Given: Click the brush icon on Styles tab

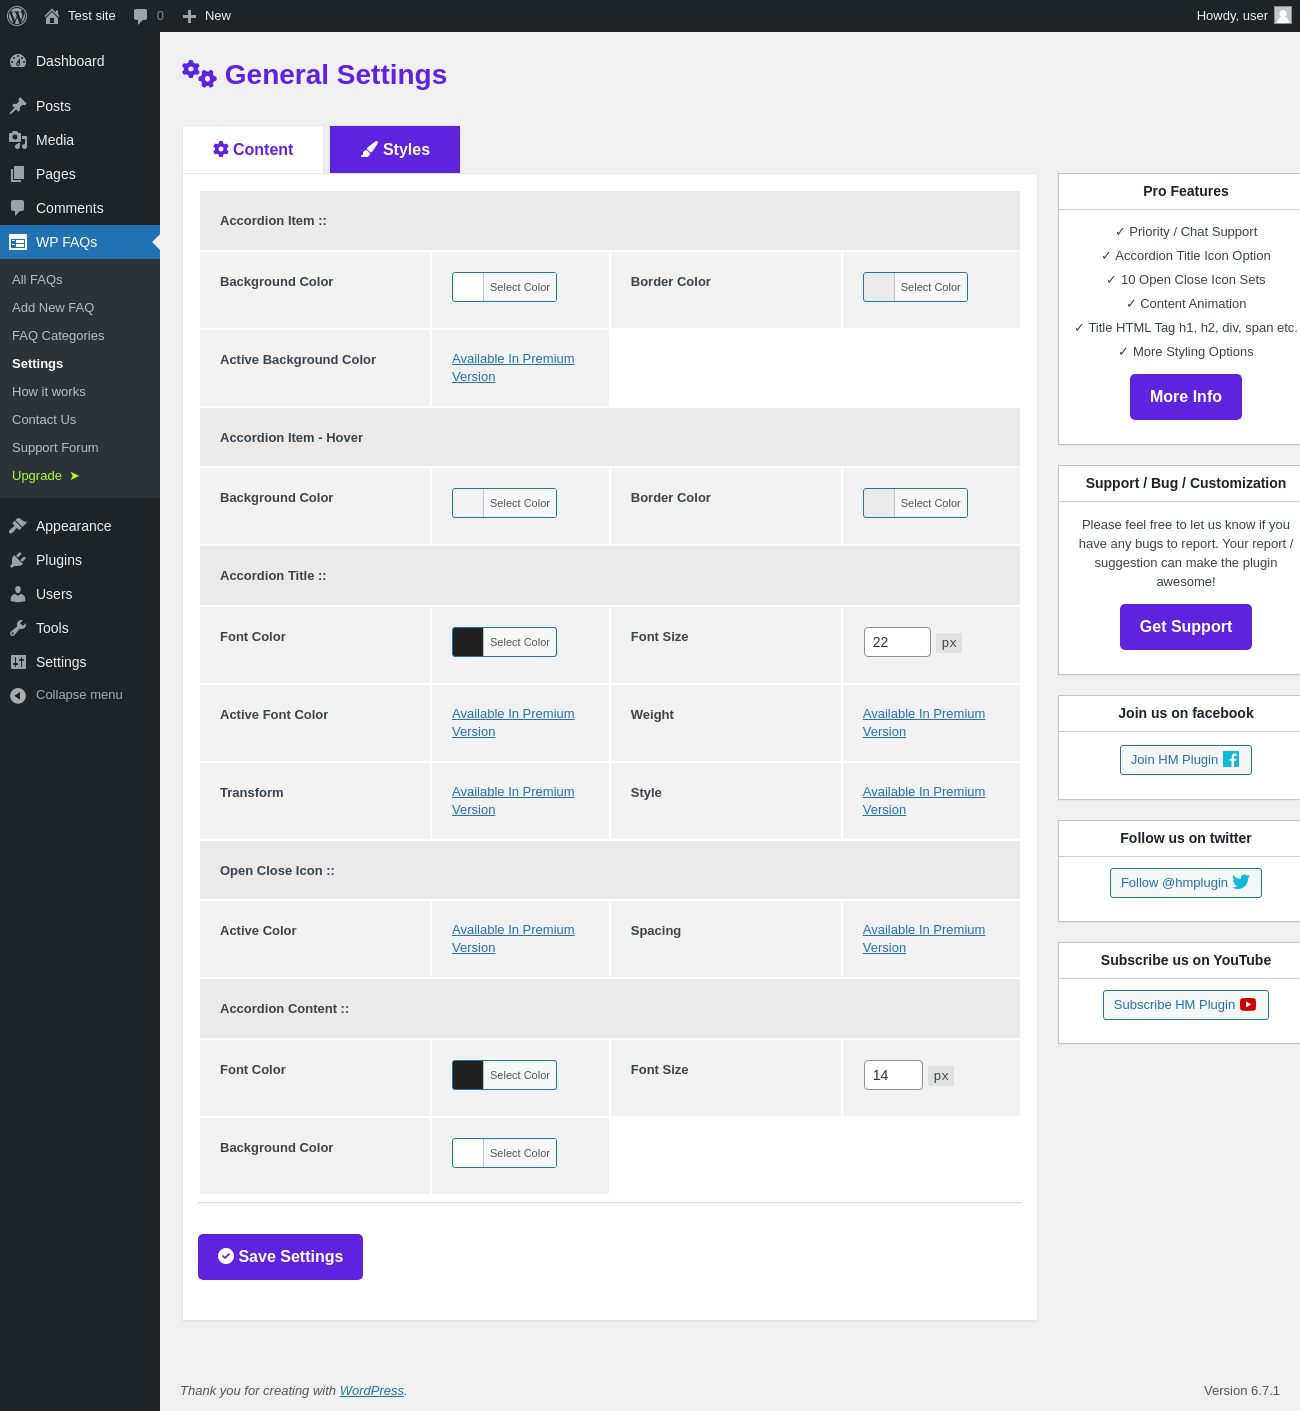Looking at the screenshot, I should tap(370, 149).
